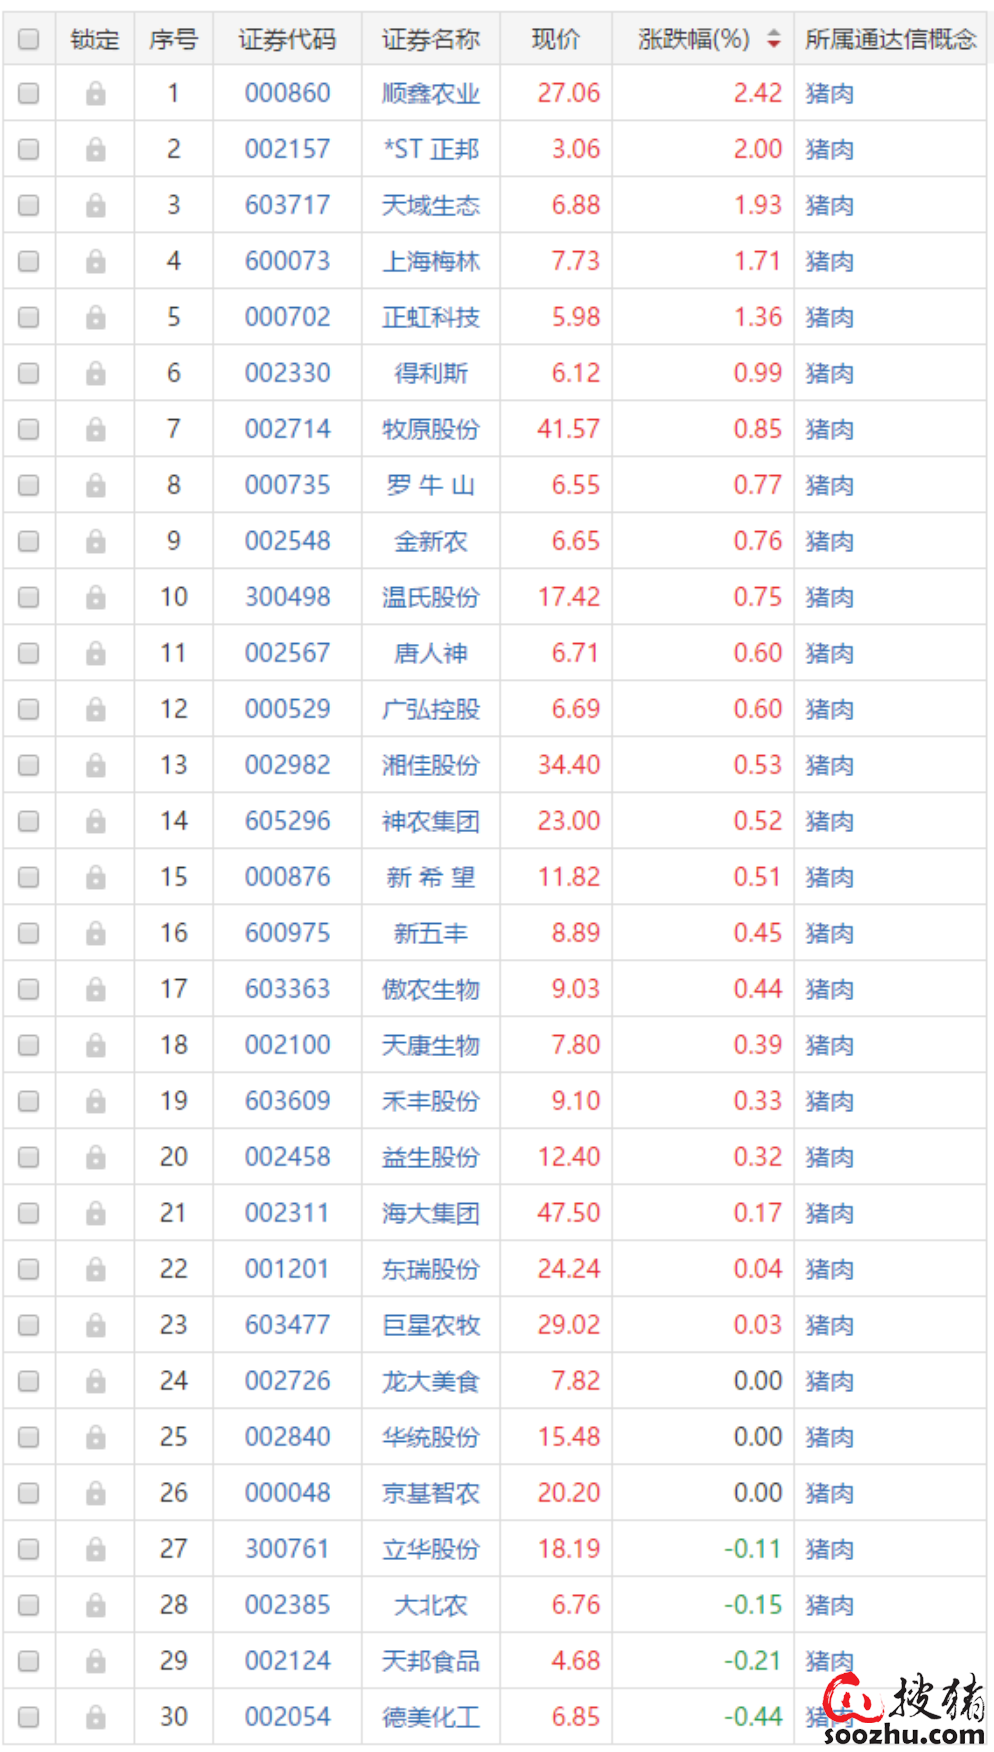Image resolution: width=994 pixels, height=1752 pixels.
Task: Click stock code 603477
Action: click(x=288, y=1325)
